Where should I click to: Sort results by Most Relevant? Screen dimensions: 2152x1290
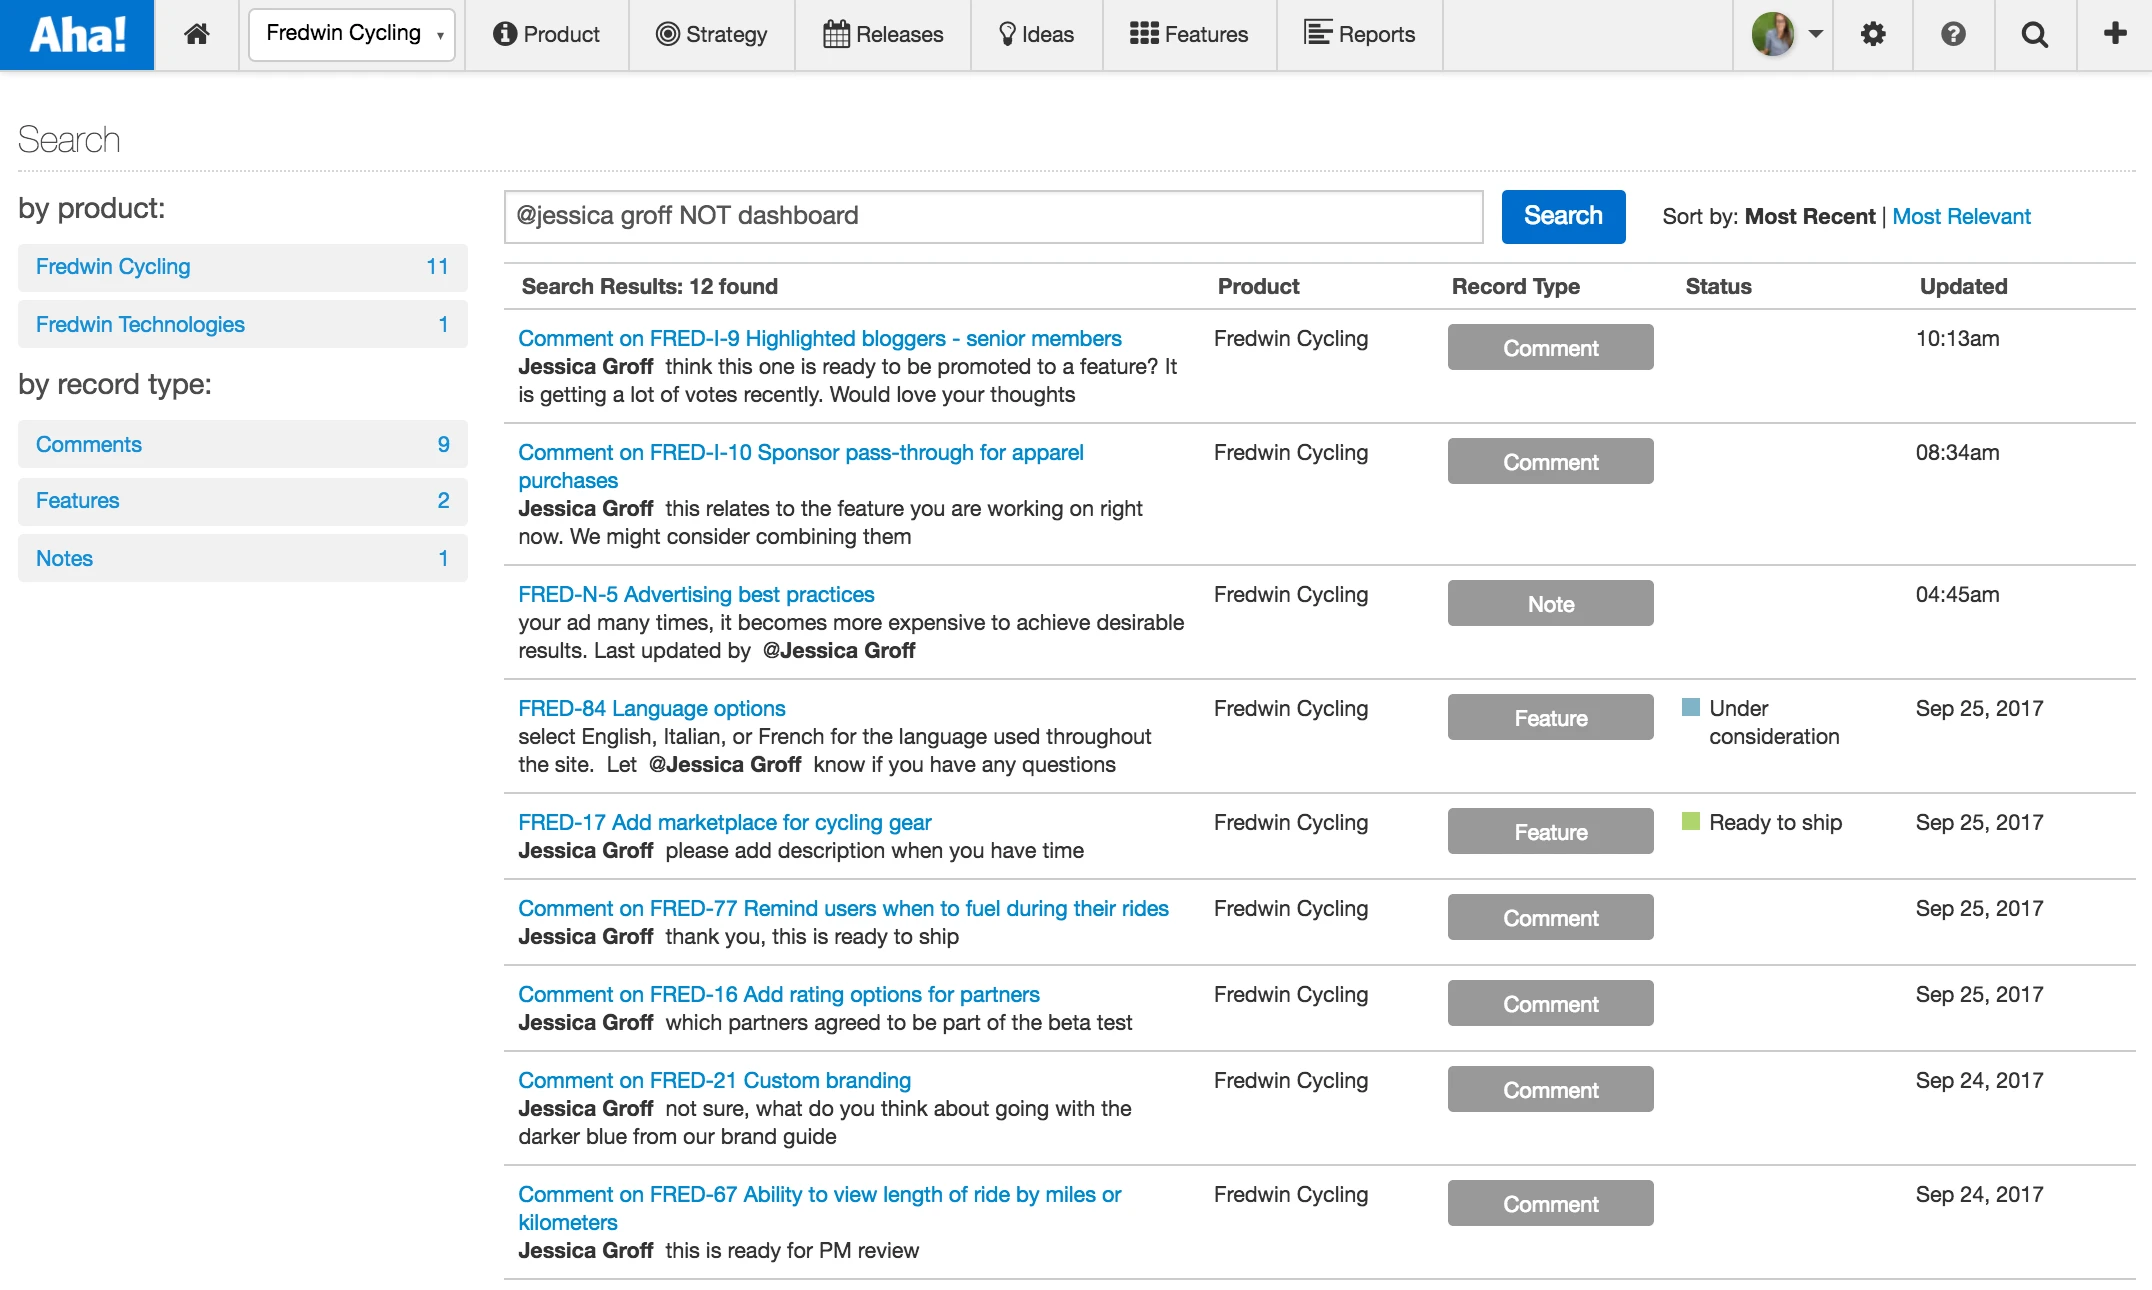pyautogui.click(x=1961, y=216)
